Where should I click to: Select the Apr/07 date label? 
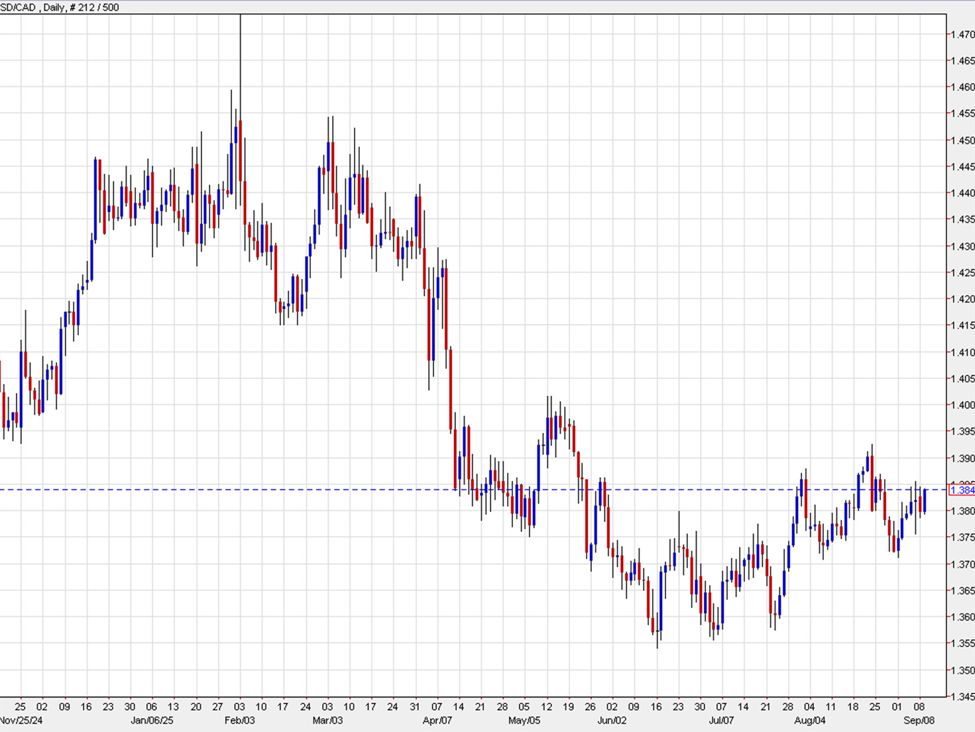(437, 717)
